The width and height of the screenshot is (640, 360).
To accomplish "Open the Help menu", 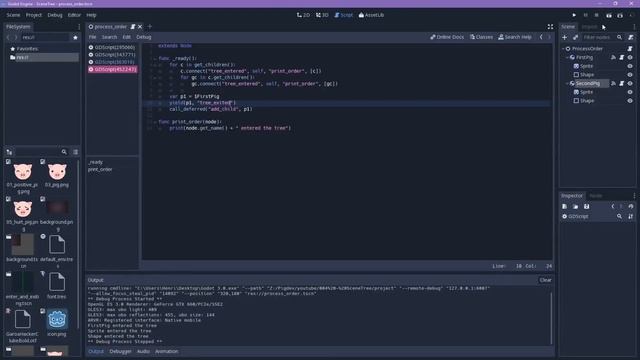I will point(91,15).
